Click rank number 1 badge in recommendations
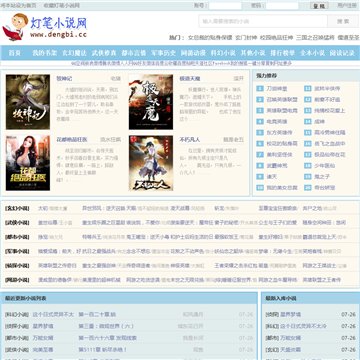 pyautogui.click(x=260, y=89)
